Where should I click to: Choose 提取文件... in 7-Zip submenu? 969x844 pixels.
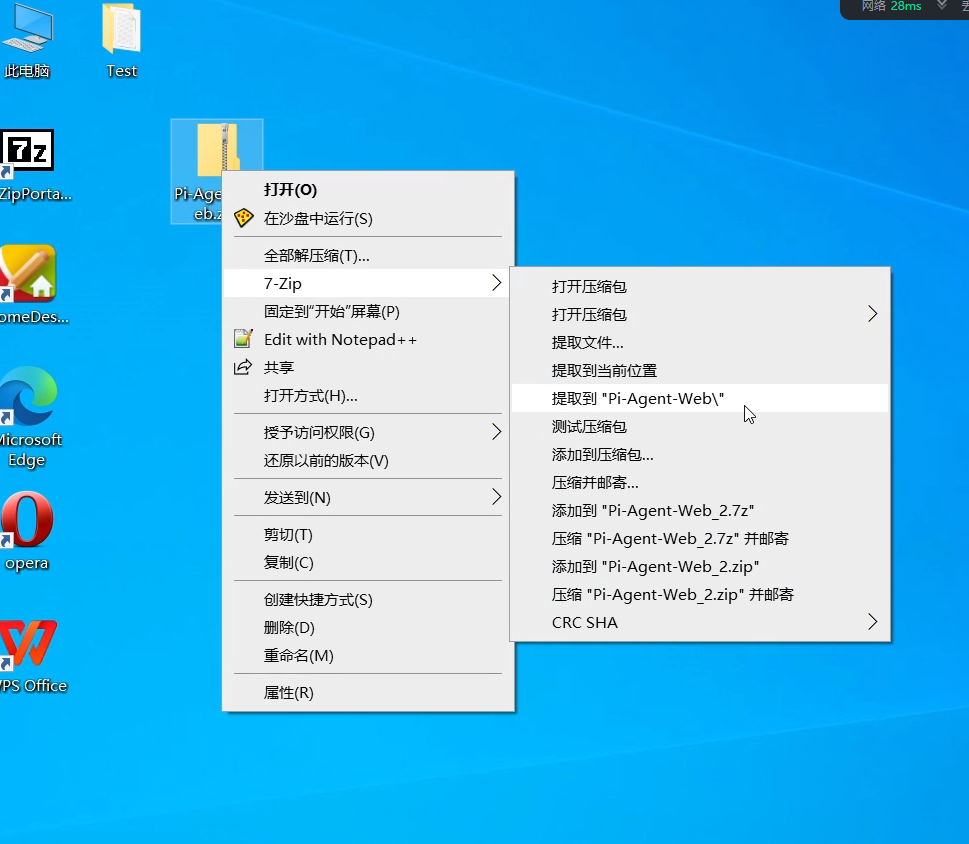[x=700, y=342]
